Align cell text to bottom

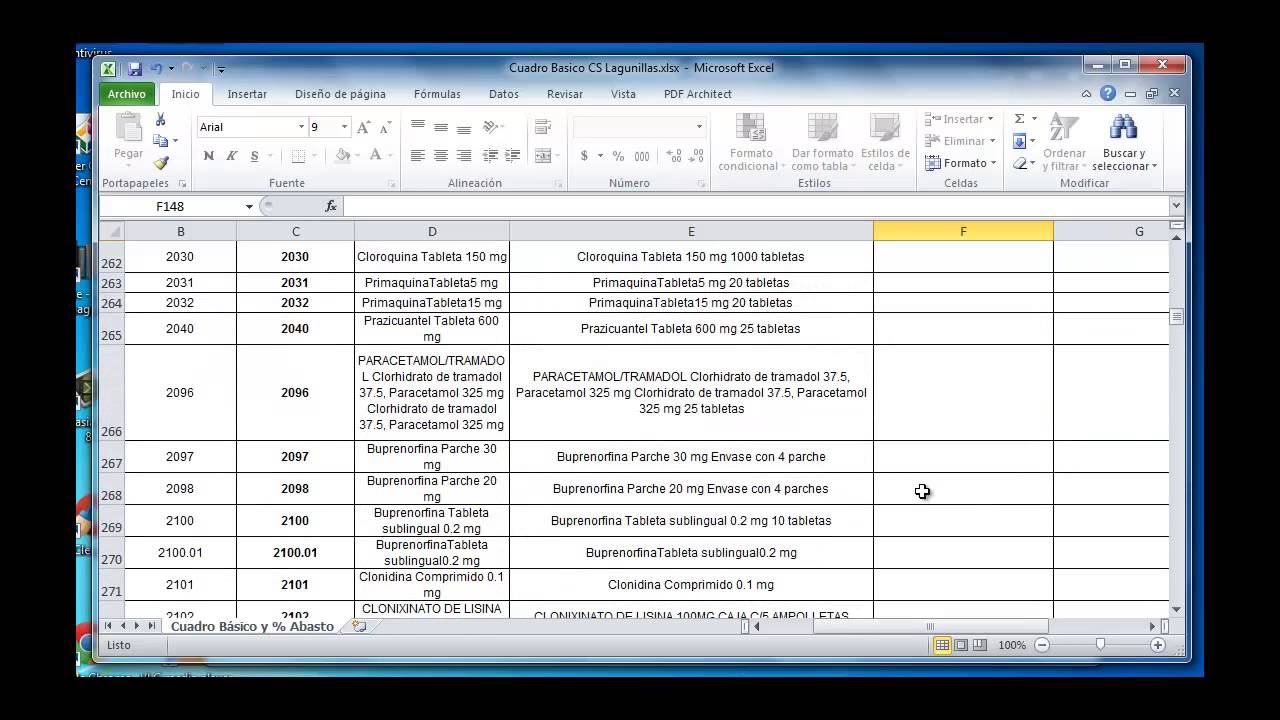[x=464, y=127]
